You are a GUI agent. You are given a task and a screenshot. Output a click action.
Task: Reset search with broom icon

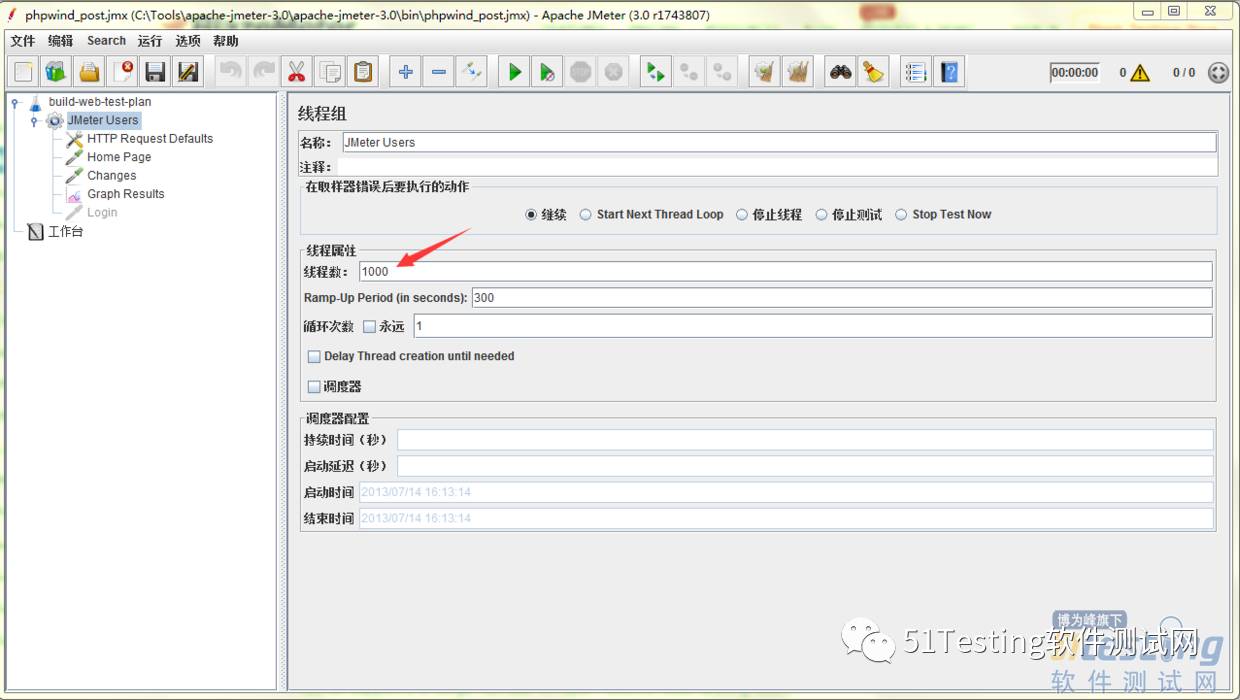(x=874, y=72)
